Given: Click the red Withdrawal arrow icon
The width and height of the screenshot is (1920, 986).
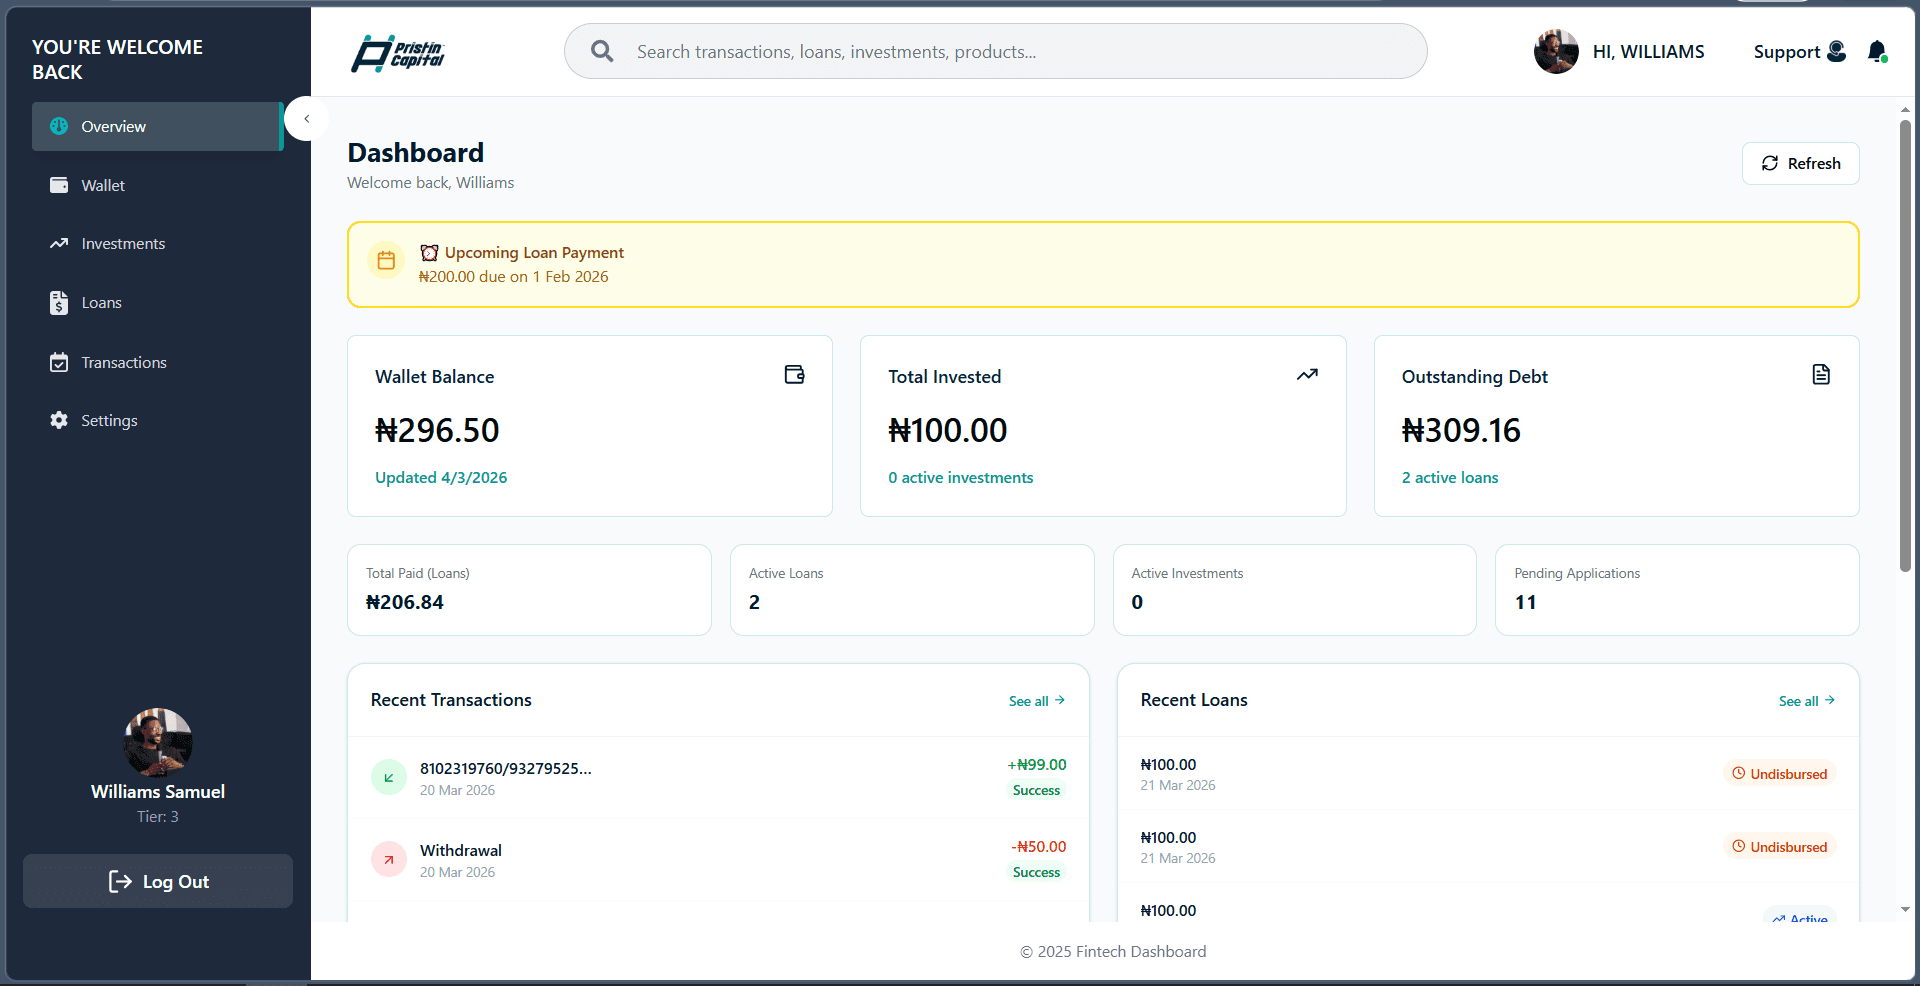Looking at the screenshot, I should [389, 859].
